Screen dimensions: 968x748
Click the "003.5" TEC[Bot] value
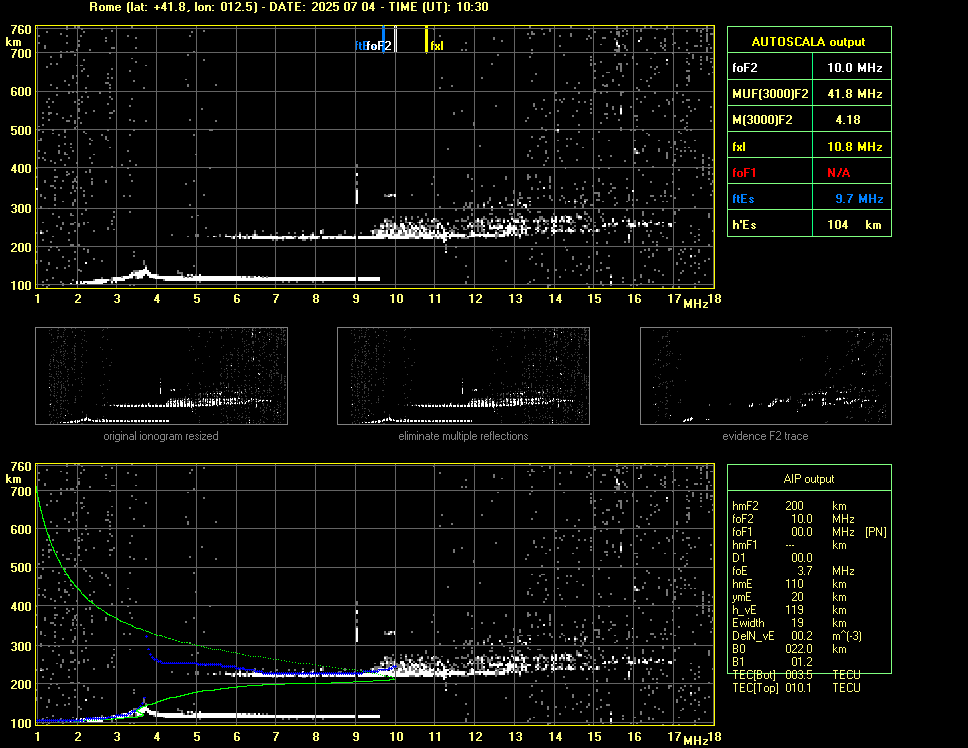click(799, 675)
